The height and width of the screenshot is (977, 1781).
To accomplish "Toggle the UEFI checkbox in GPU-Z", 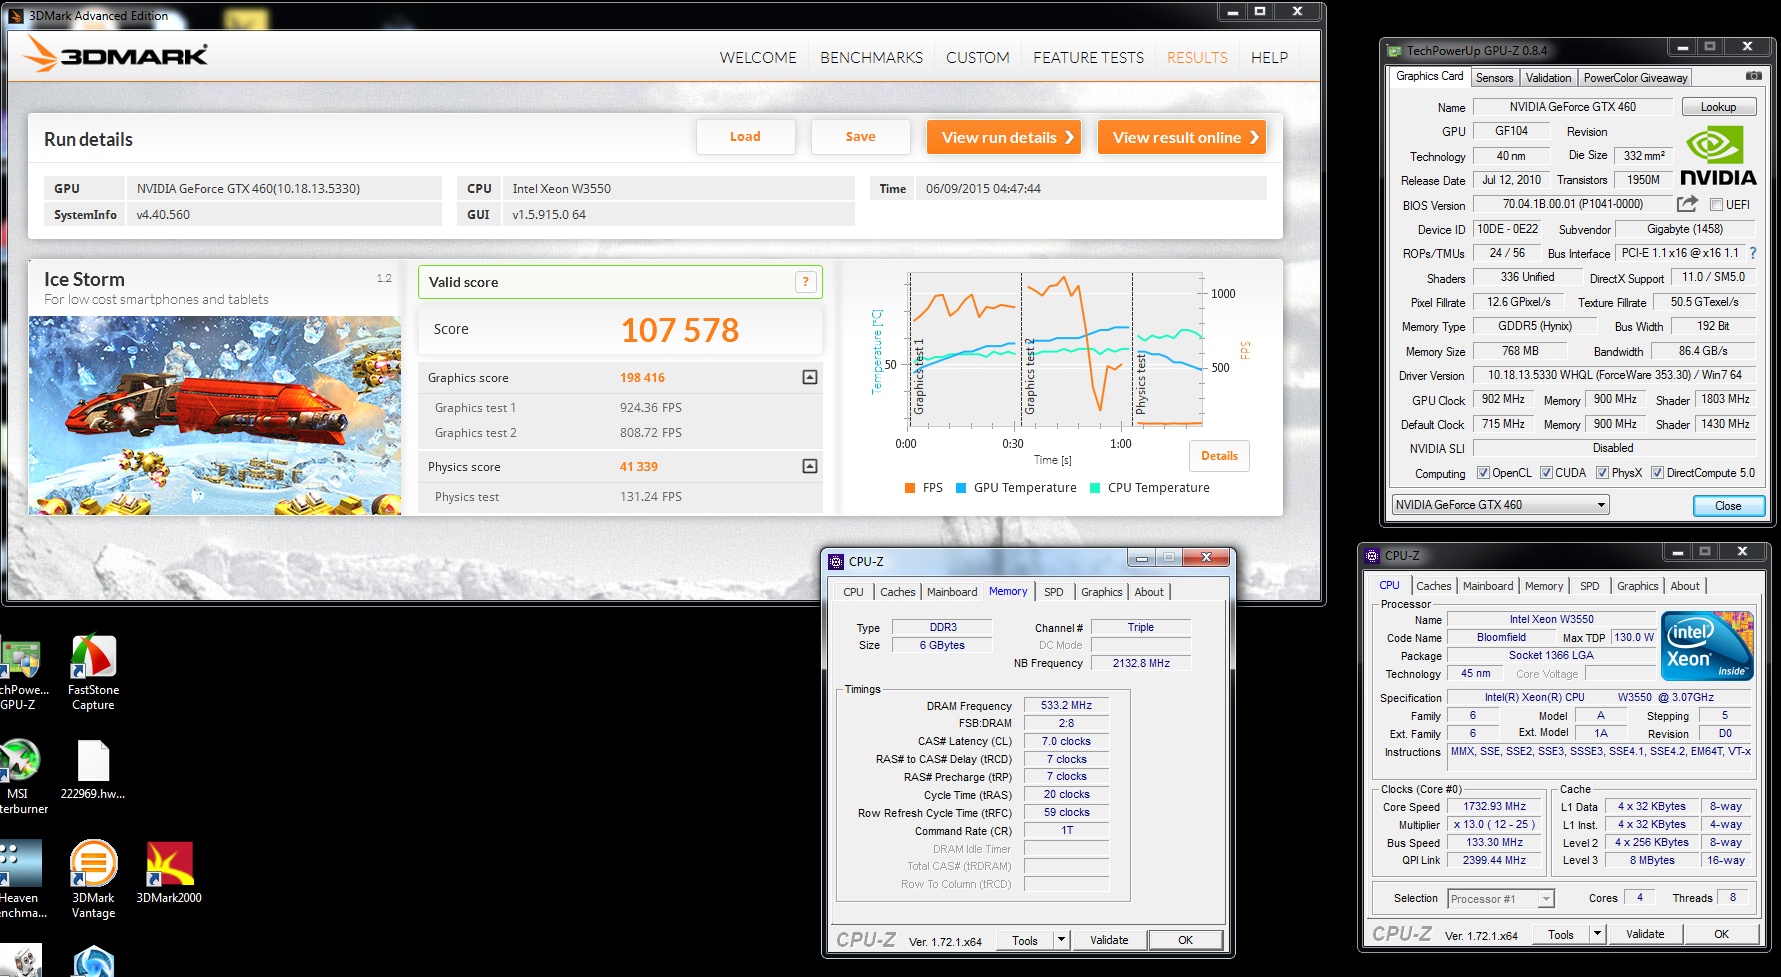I will (x=1716, y=205).
